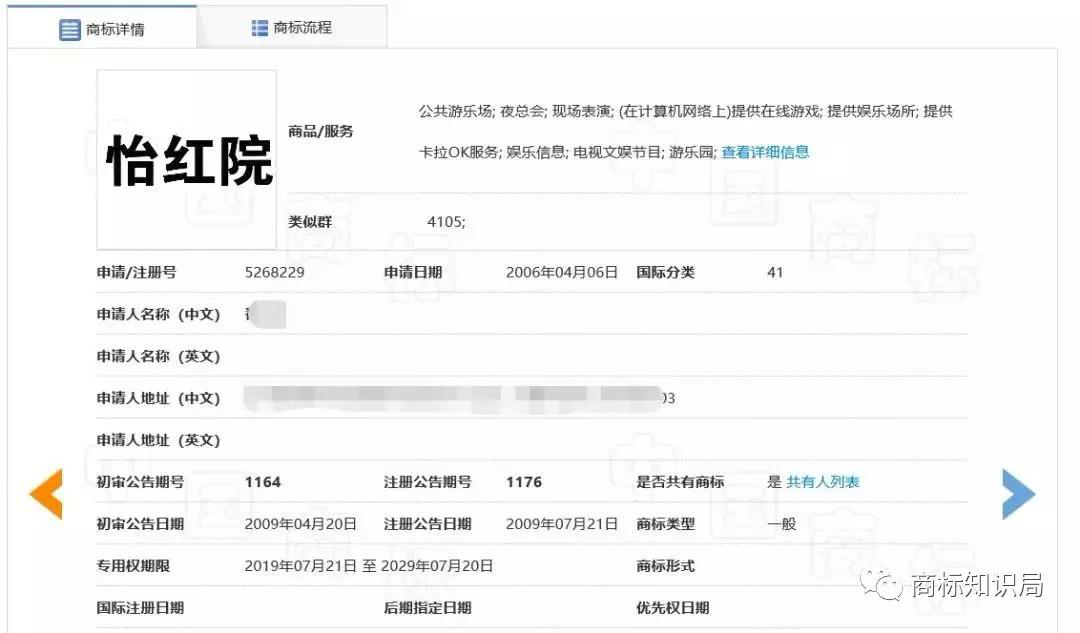Click the list icon beside 商标详情

(69, 29)
